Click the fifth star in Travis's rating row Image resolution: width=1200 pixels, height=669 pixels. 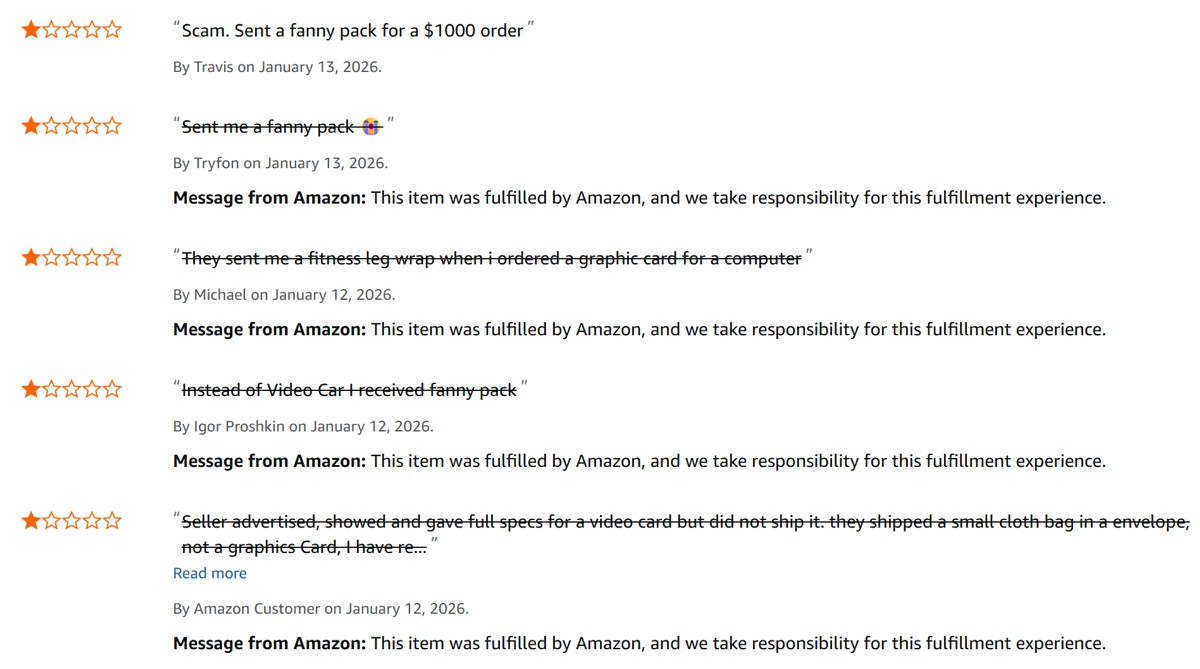113,29
